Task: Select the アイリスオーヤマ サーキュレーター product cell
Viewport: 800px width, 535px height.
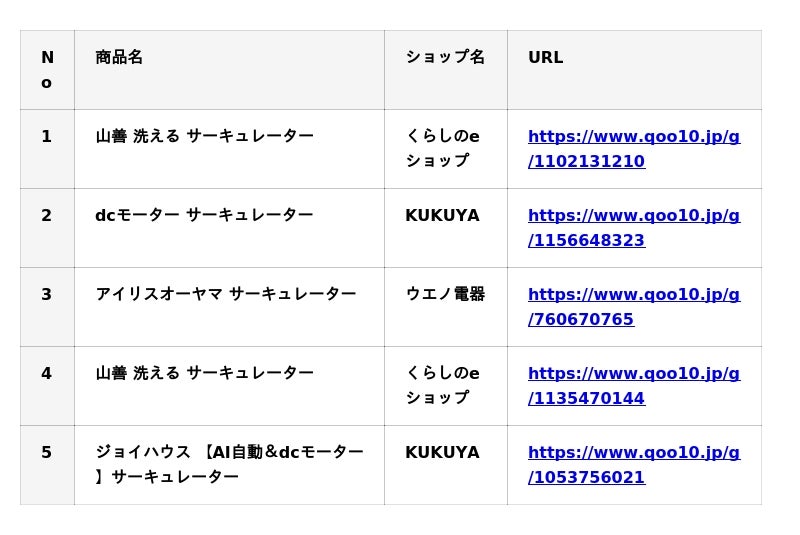Action: coord(226,295)
